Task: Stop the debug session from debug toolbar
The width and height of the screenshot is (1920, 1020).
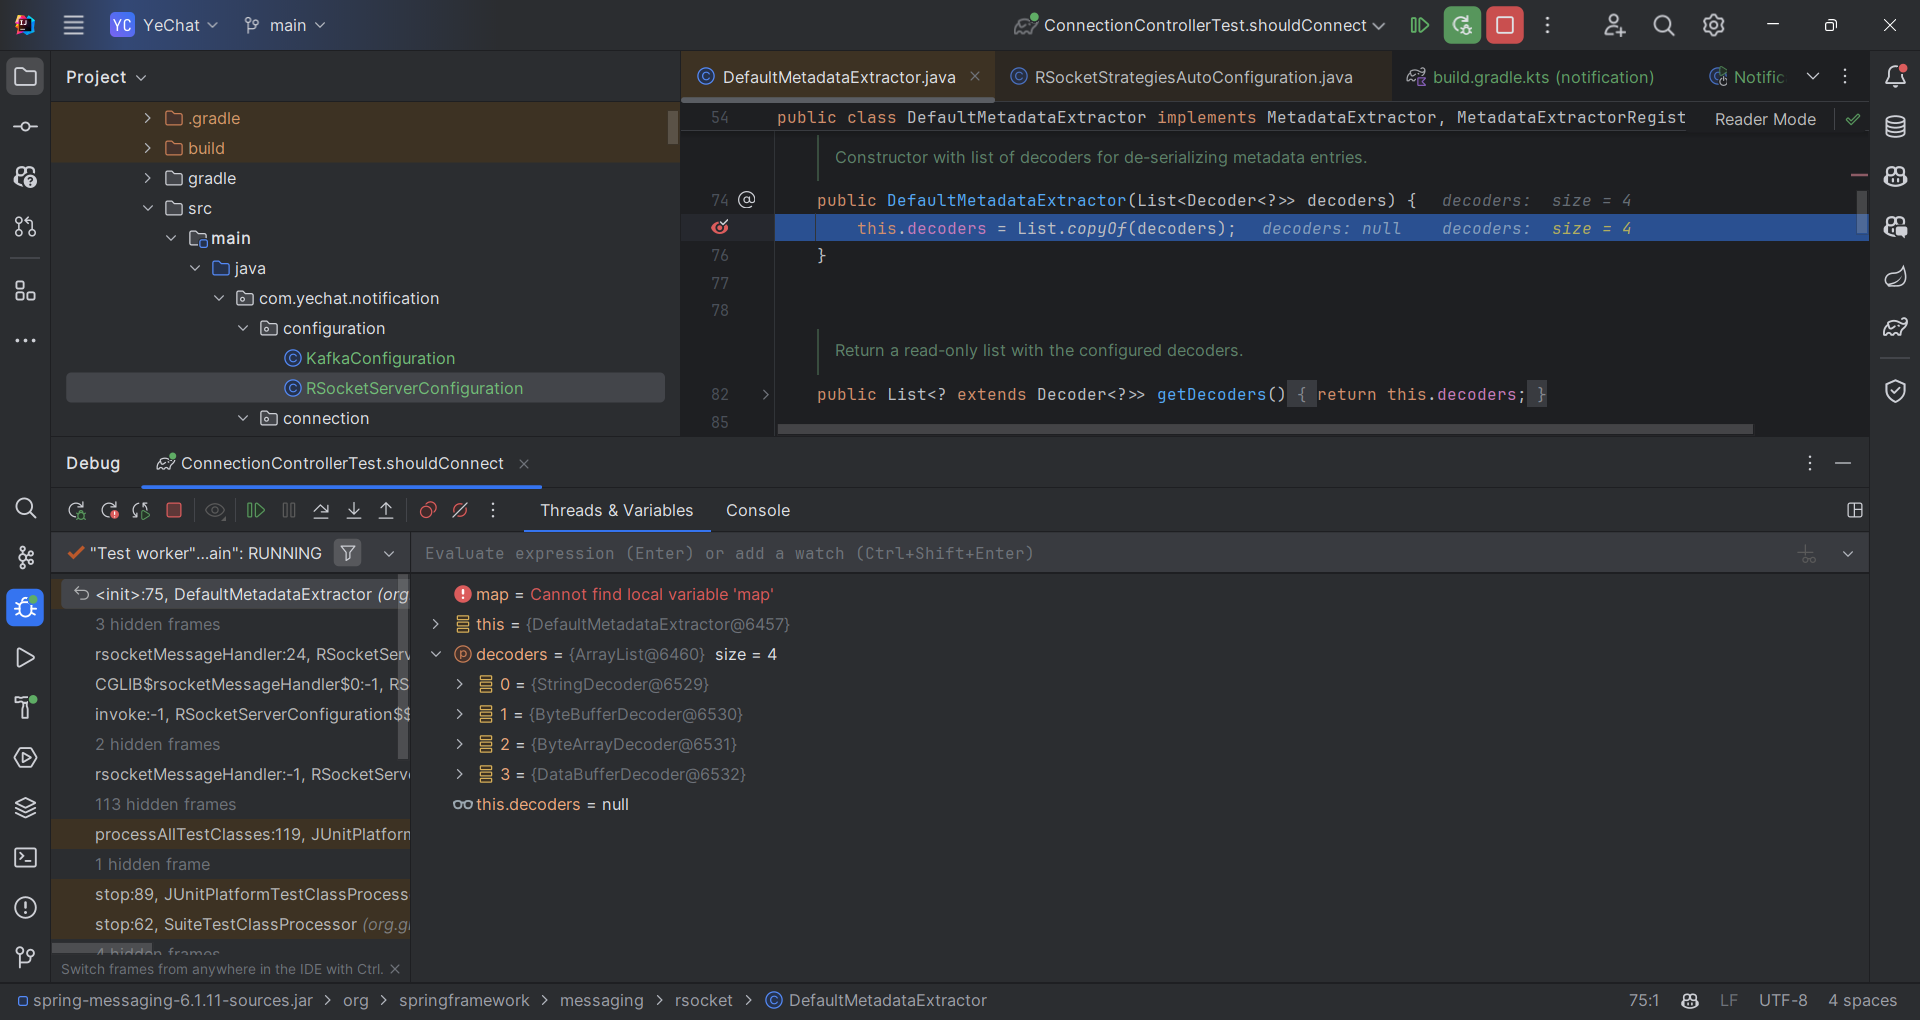Action: click(x=174, y=511)
